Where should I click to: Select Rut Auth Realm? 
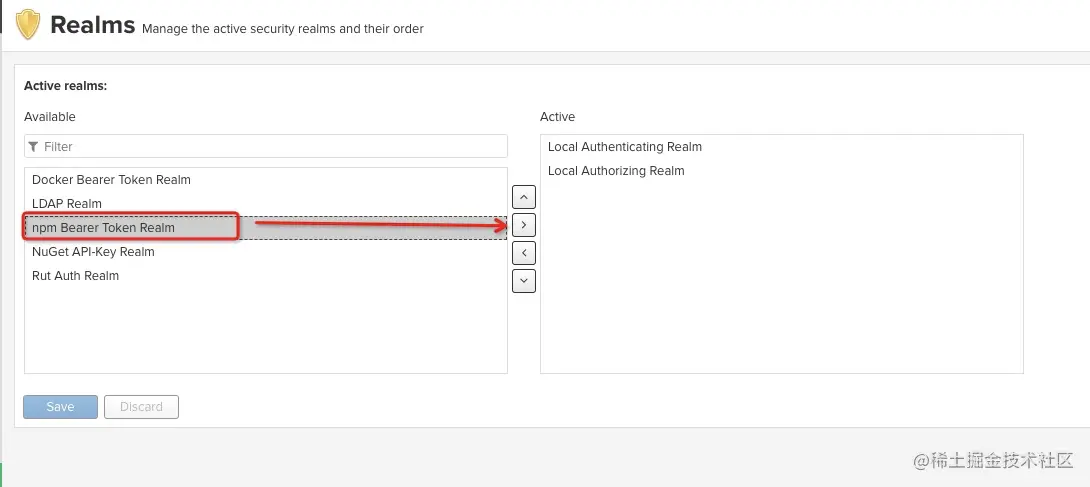[x=266, y=276]
